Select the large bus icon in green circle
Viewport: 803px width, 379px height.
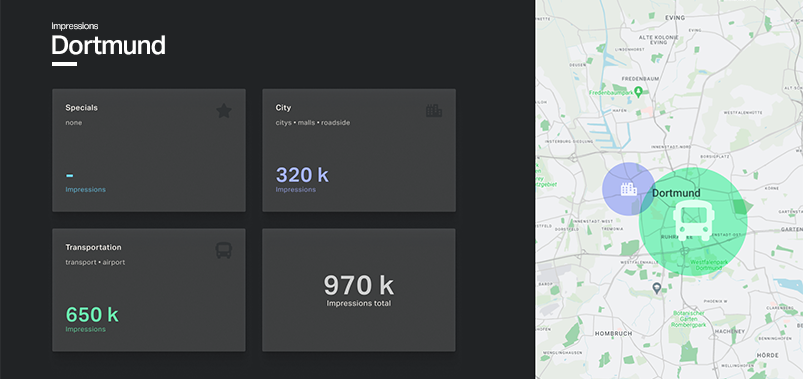pyautogui.click(x=693, y=221)
